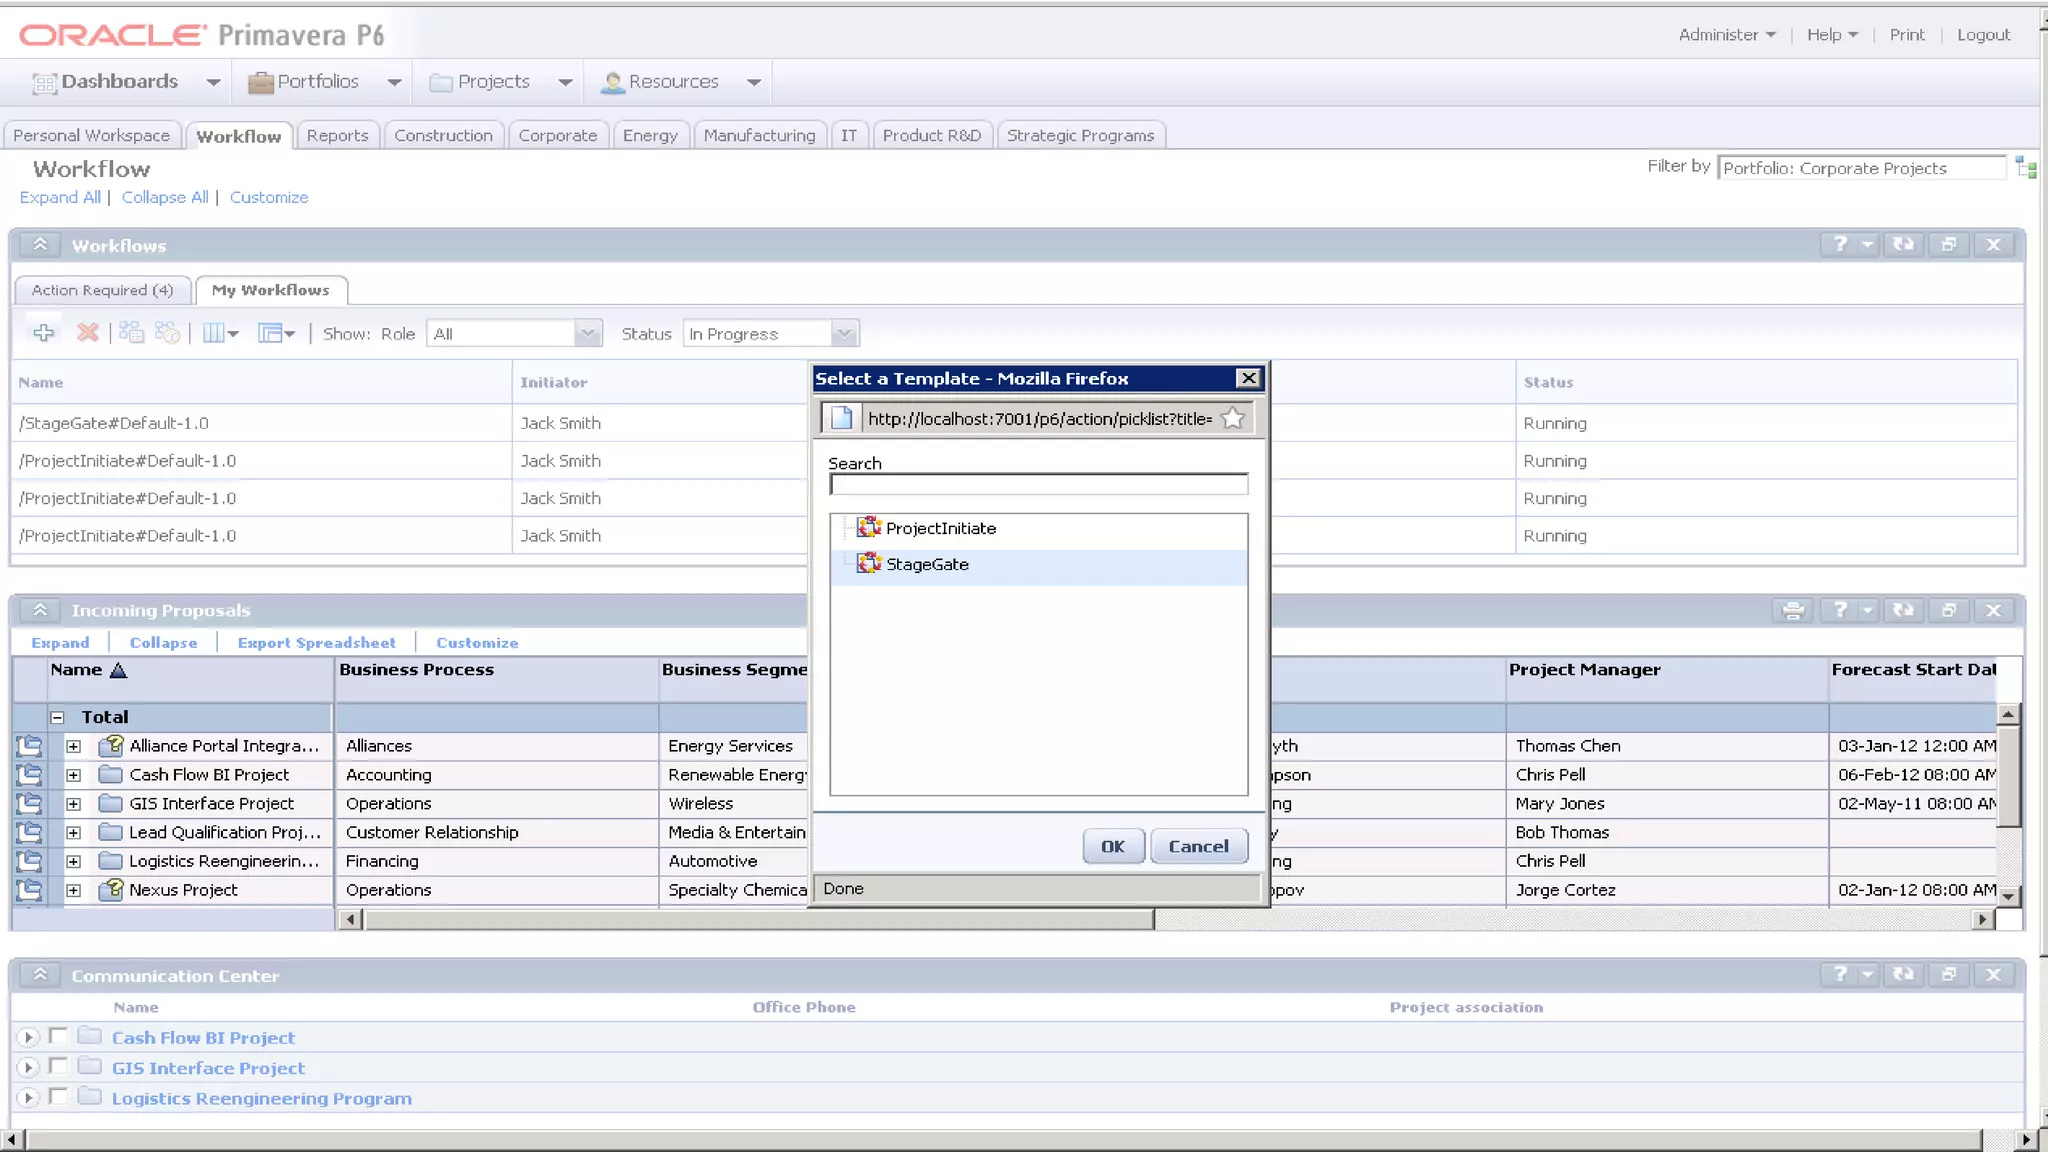The width and height of the screenshot is (2048, 1152).
Task: Open the Help menu
Action: [1832, 34]
